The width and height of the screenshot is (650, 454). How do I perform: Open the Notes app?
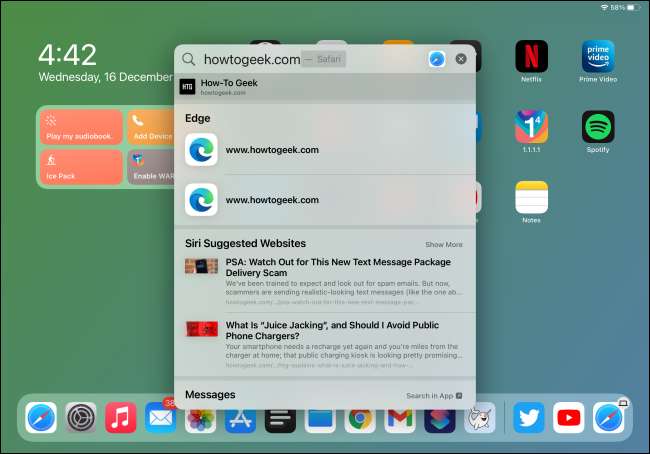pyautogui.click(x=531, y=197)
